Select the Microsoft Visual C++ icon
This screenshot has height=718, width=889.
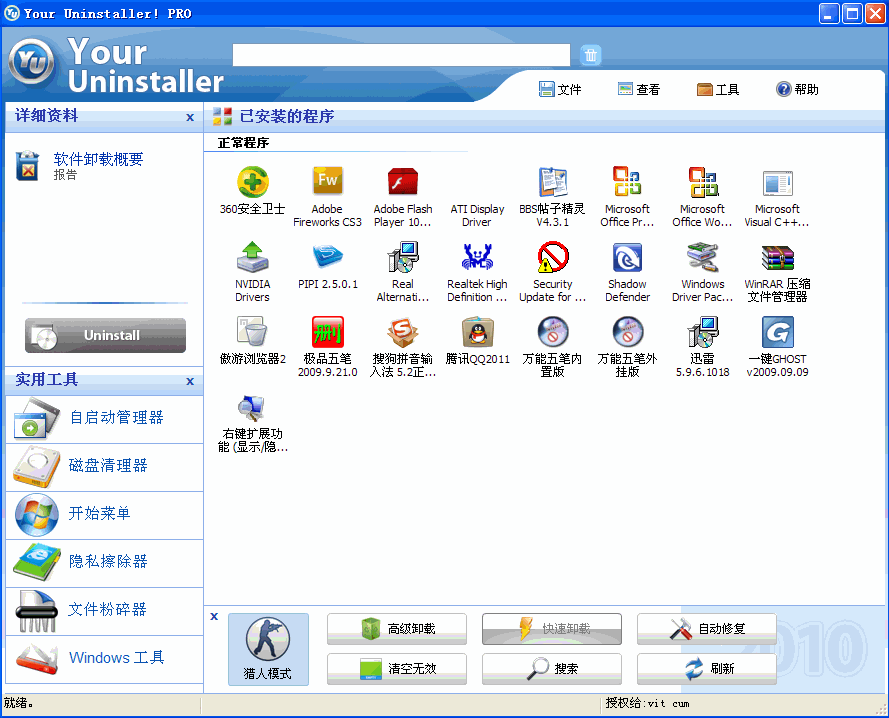click(x=777, y=183)
